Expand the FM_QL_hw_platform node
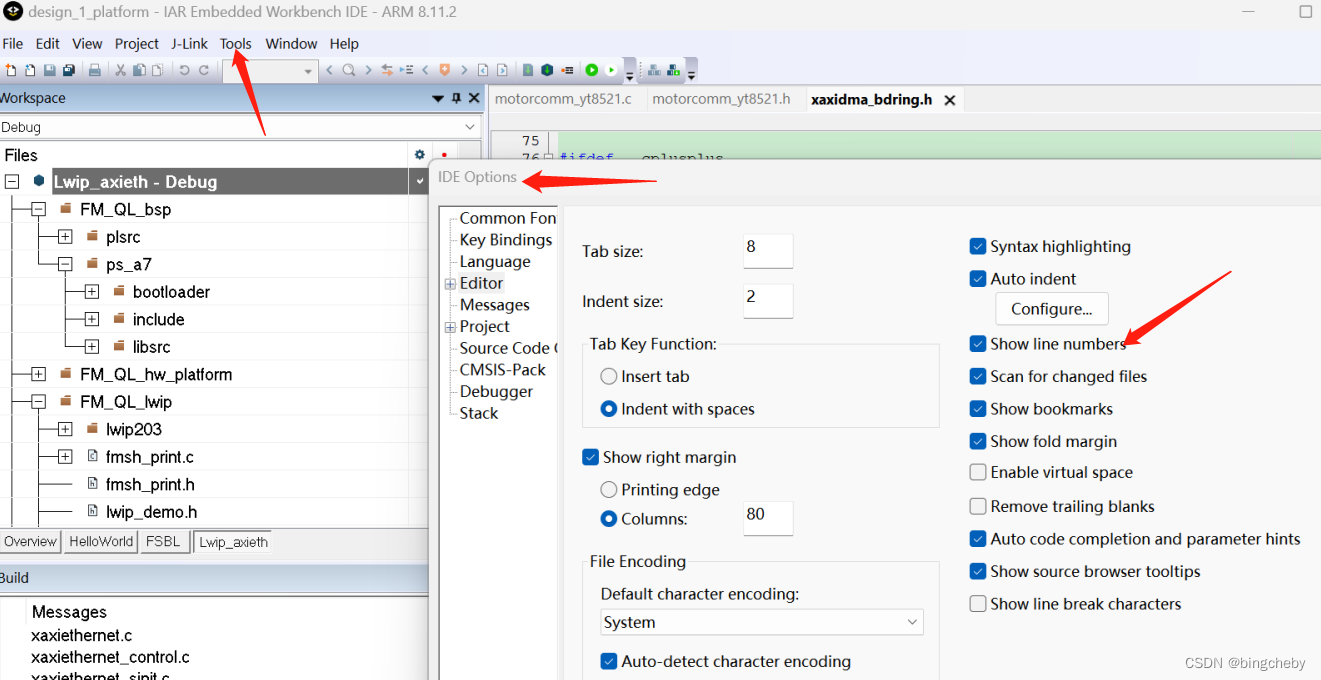Screen dimensions: 1321x680 (38, 374)
